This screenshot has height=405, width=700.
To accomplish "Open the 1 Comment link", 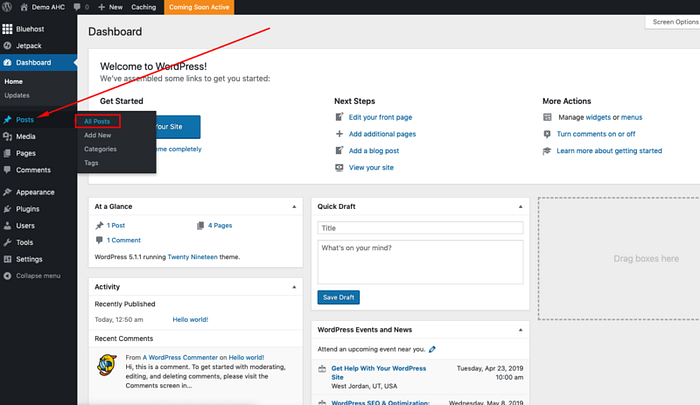I will [x=123, y=240].
